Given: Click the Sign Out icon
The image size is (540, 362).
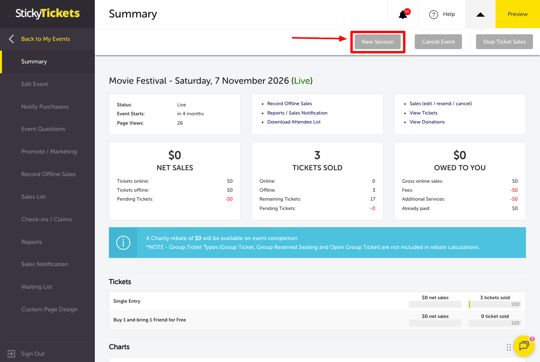Looking at the screenshot, I should [11, 354].
